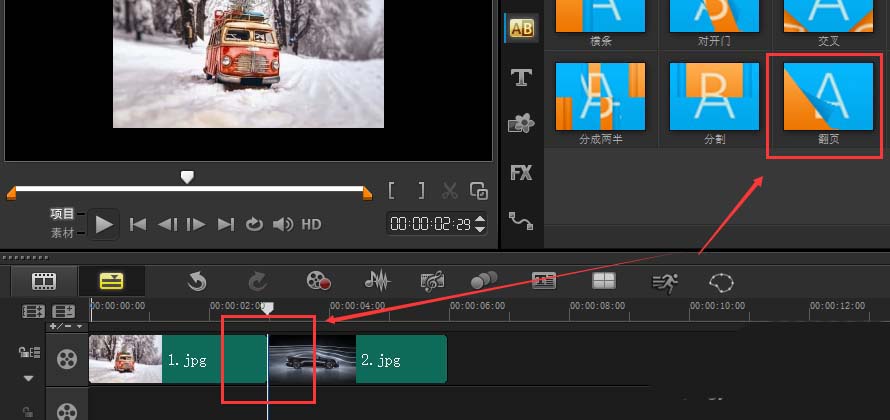Image resolution: width=890 pixels, height=420 pixels.
Task: Open the Transition library (AB icon)
Action: coord(522,28)
